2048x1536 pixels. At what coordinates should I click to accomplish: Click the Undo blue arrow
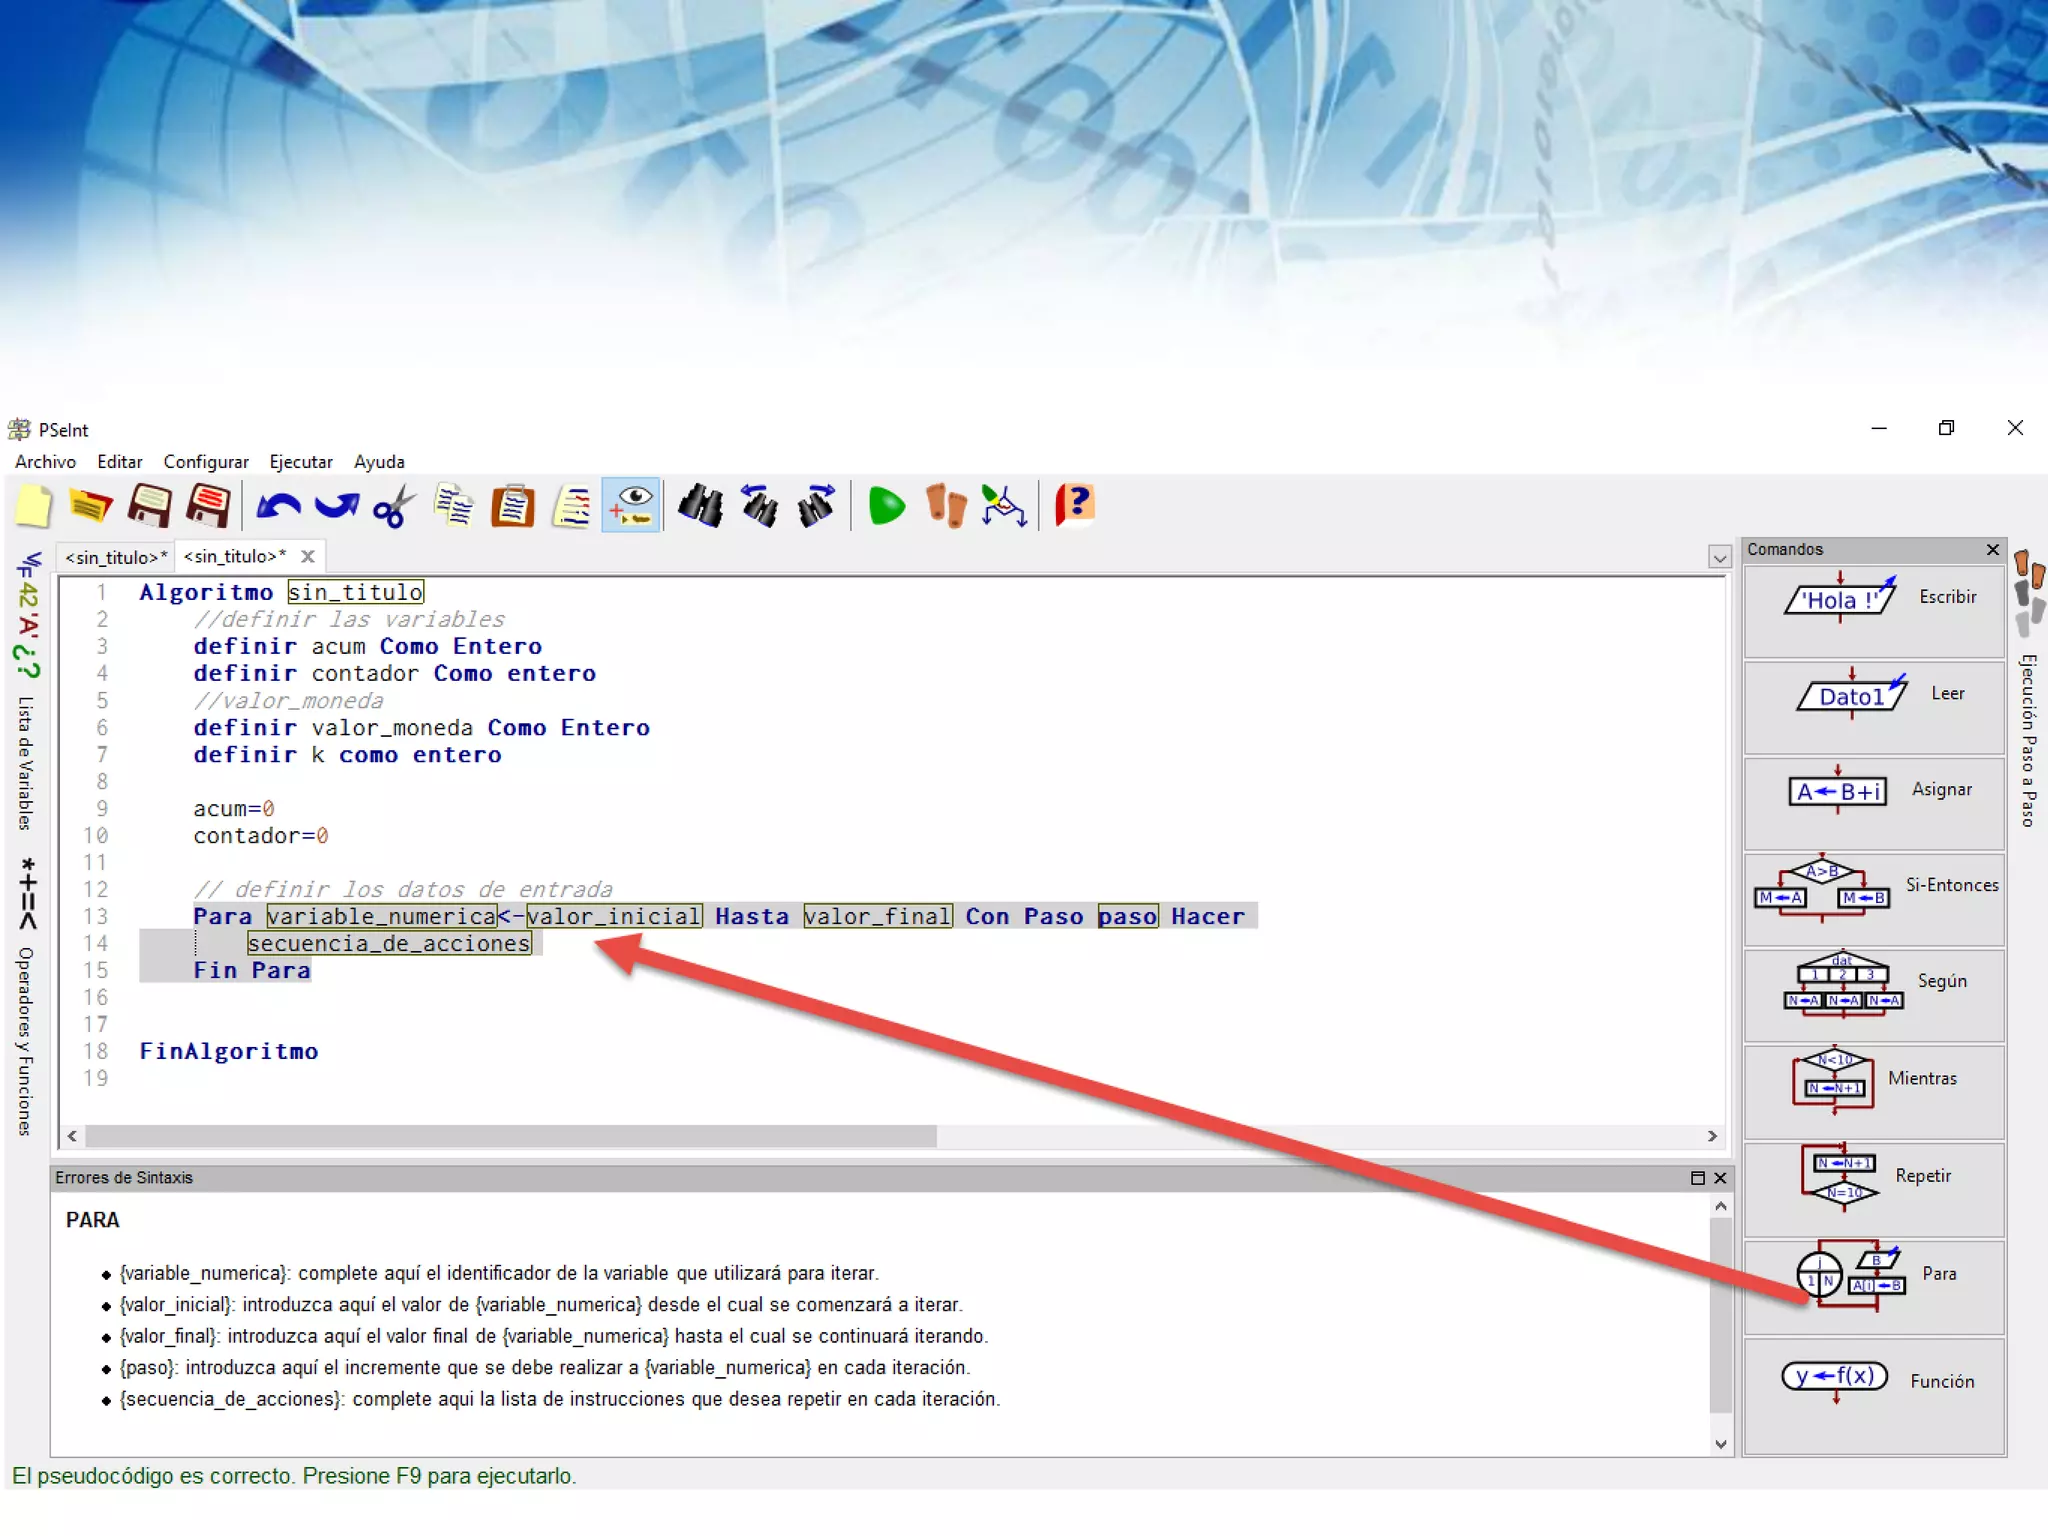point(278,506)
